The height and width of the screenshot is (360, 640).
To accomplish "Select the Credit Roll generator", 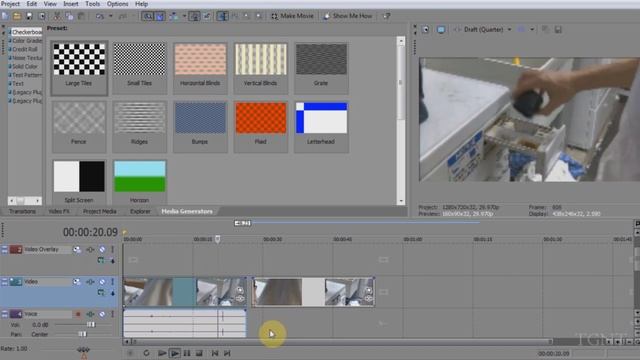I will [x=25, y=49].
